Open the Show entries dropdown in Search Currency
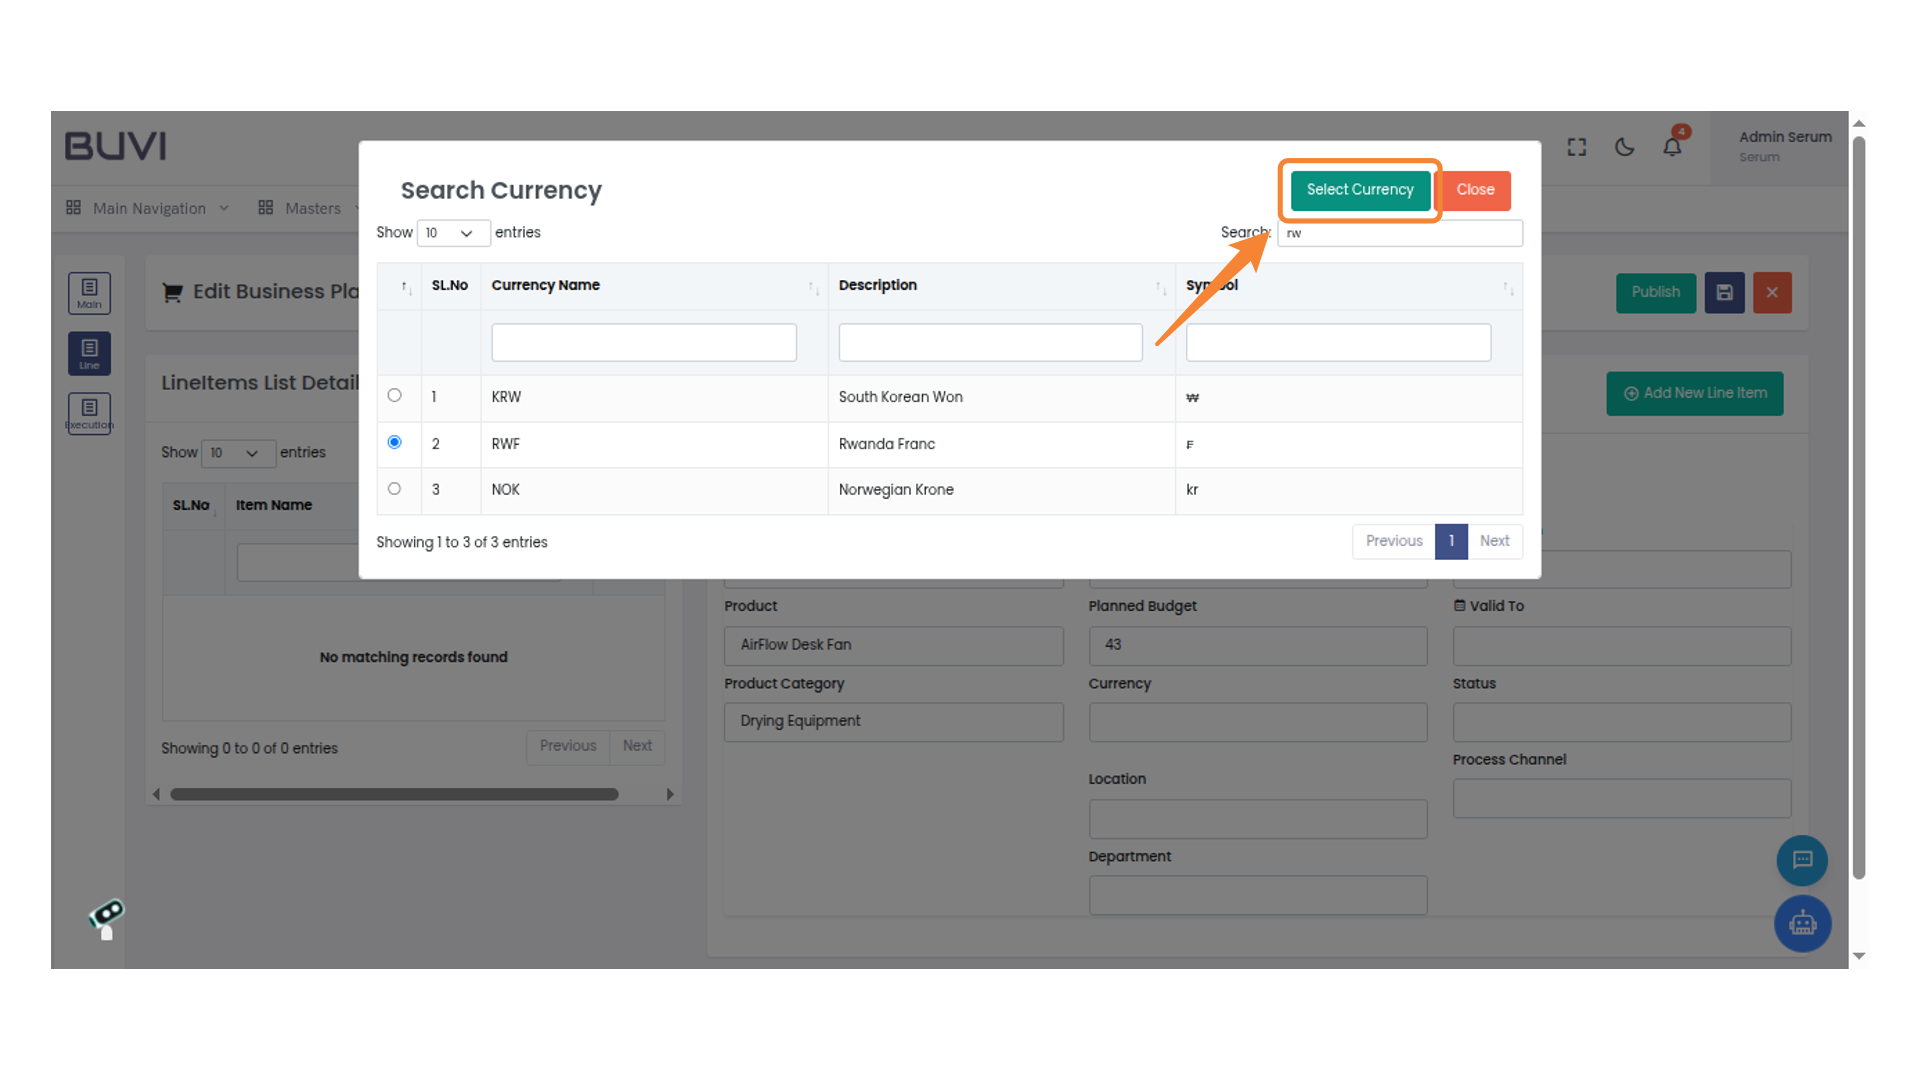The image size is (1920, 1080). (453, 232)
